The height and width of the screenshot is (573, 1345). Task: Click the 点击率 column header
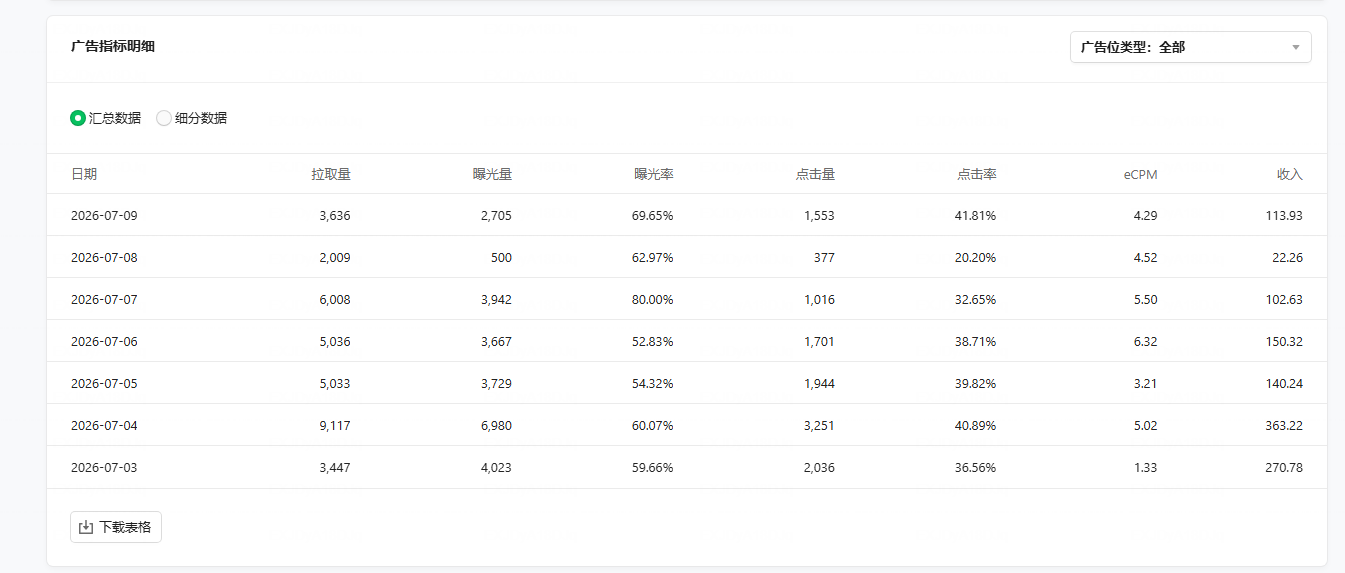click(977, 174)
